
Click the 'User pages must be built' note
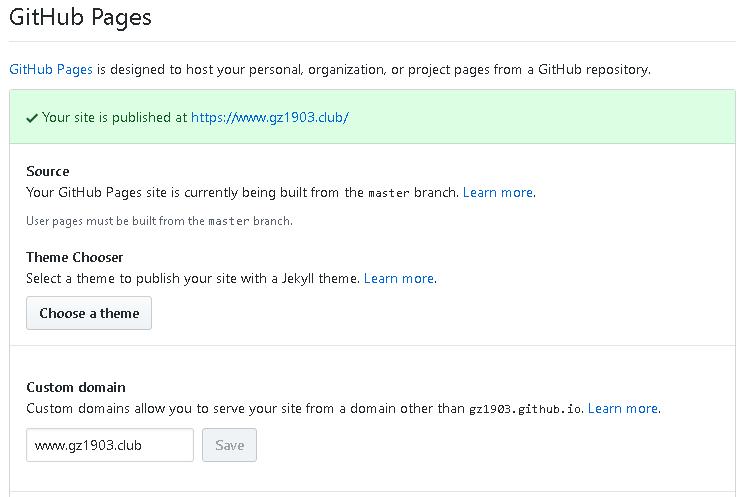coord(159,221)
